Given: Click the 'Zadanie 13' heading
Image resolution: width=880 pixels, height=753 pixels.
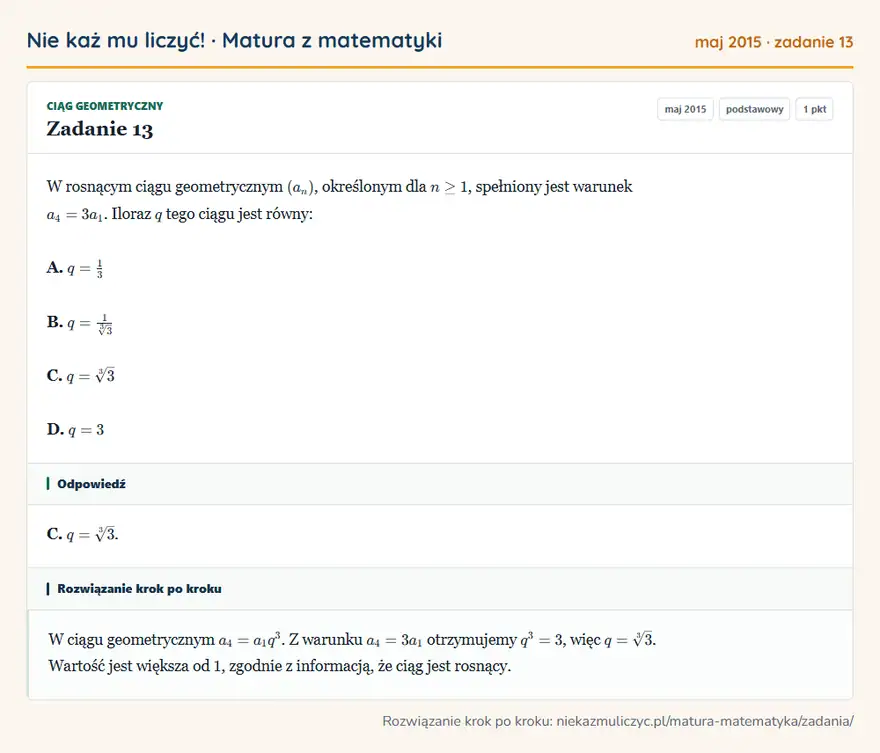Looking at the screenshot, I should pos(100,129).
